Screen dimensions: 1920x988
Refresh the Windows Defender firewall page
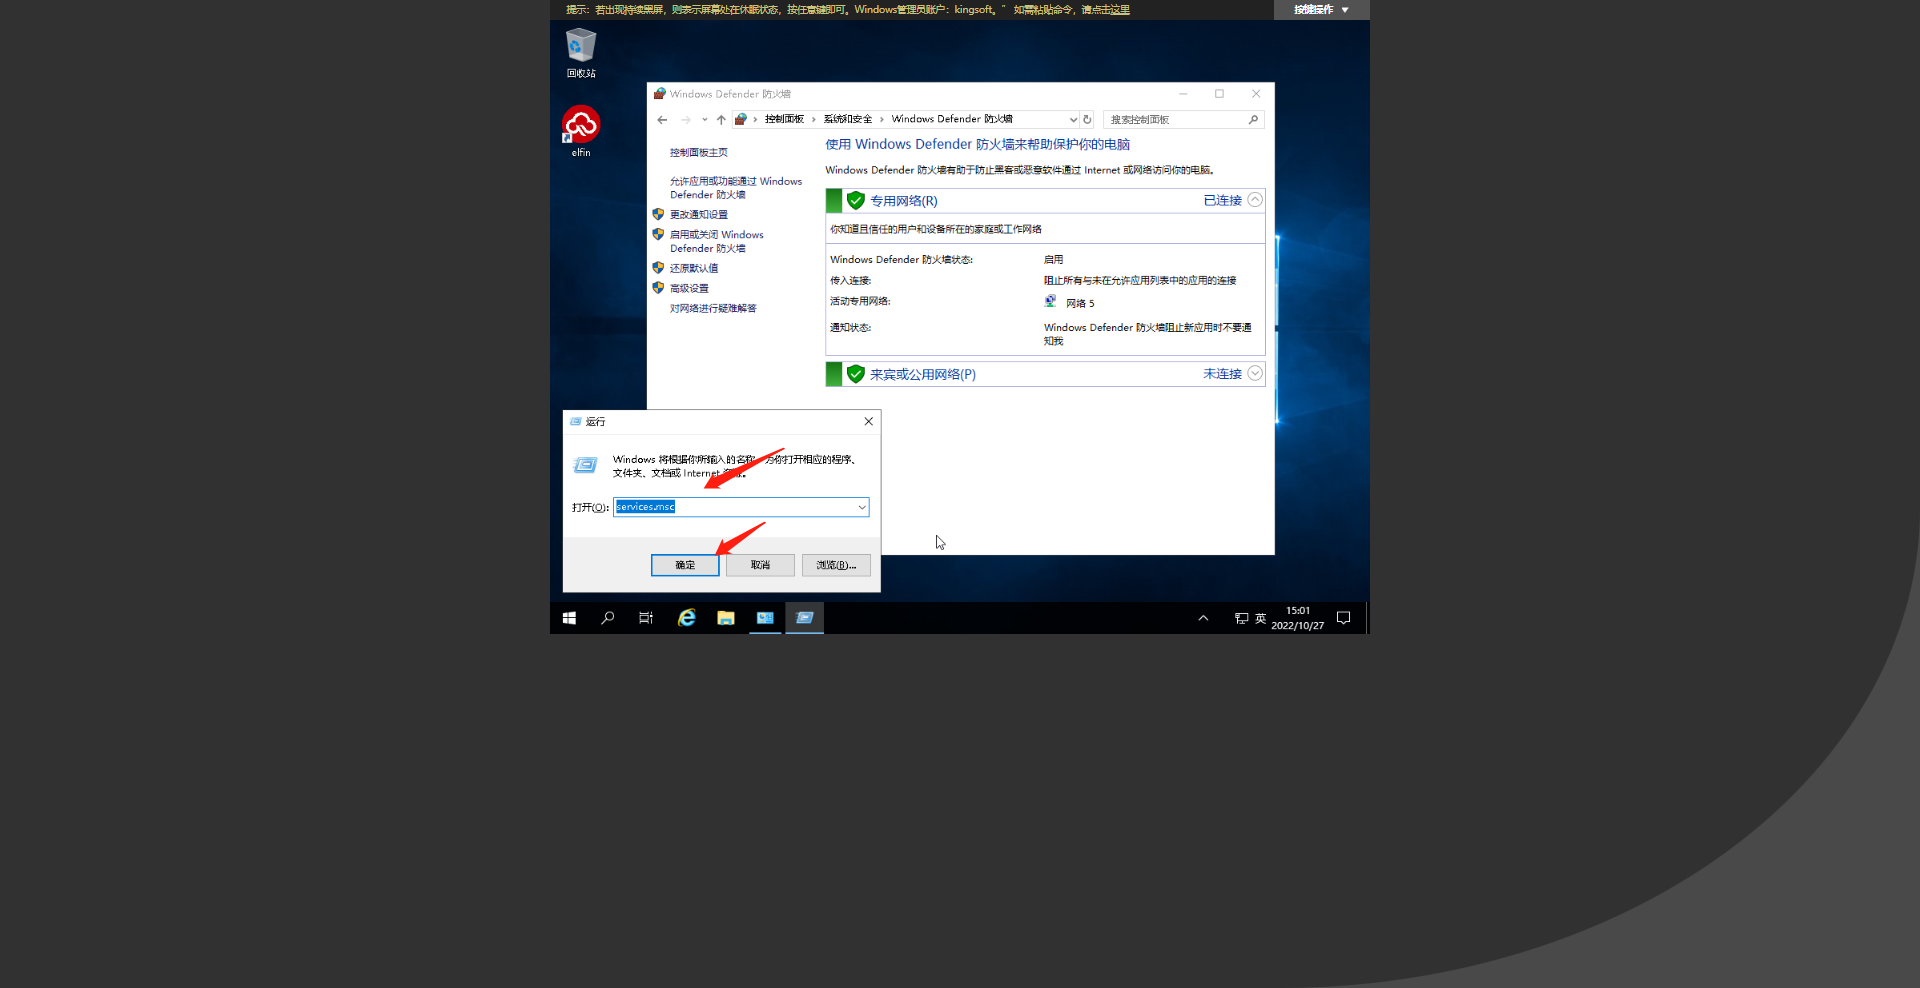1087,120
